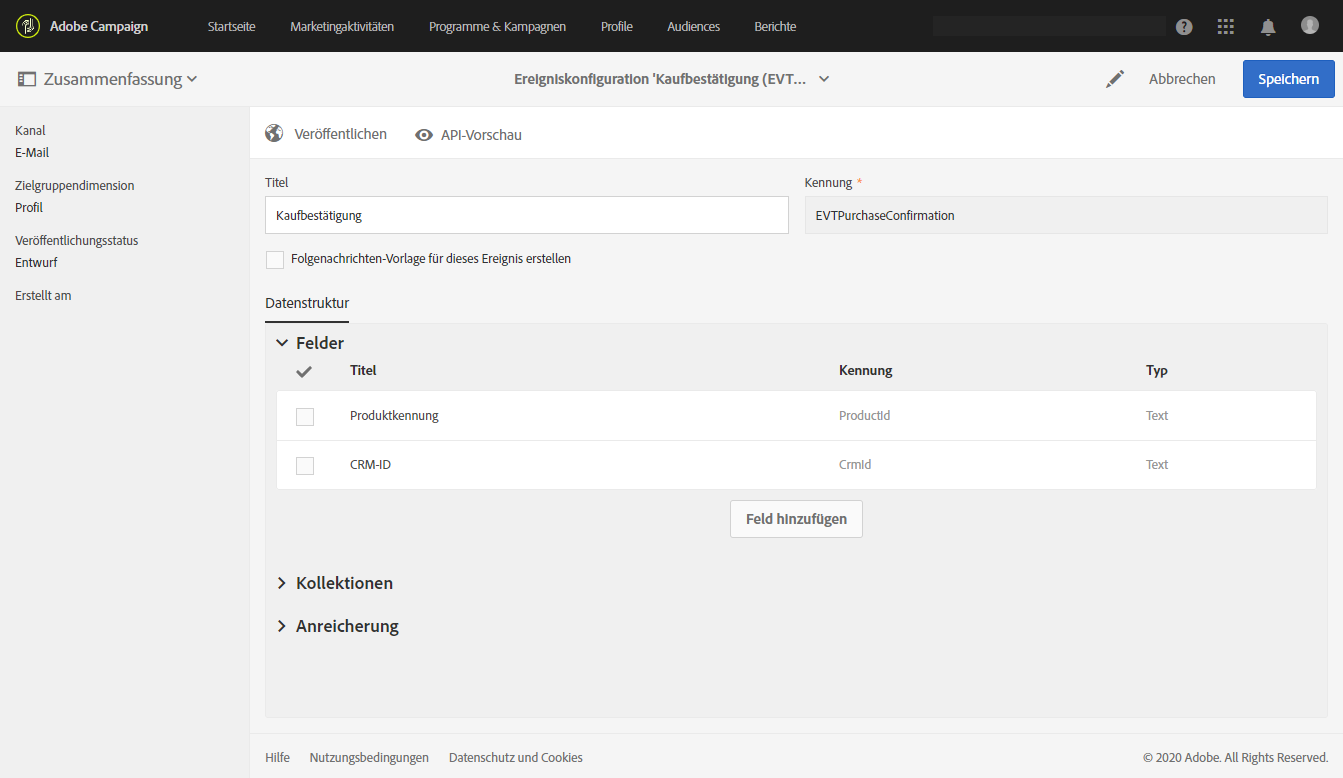Screen dimensions: 1343x778
Task: Click the pencil edit properties icon
Action: pyautogui.click(x=1115, y=79)
